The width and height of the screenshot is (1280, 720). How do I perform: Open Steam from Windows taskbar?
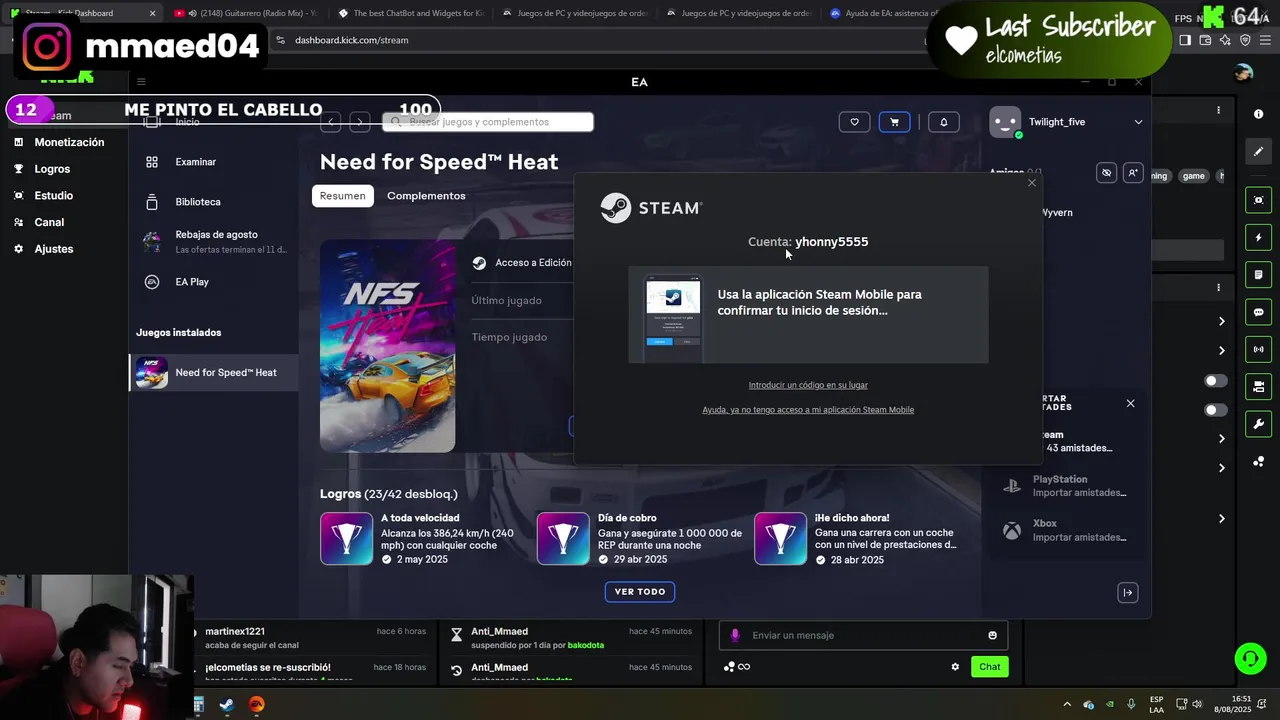[x=227, y=705]
